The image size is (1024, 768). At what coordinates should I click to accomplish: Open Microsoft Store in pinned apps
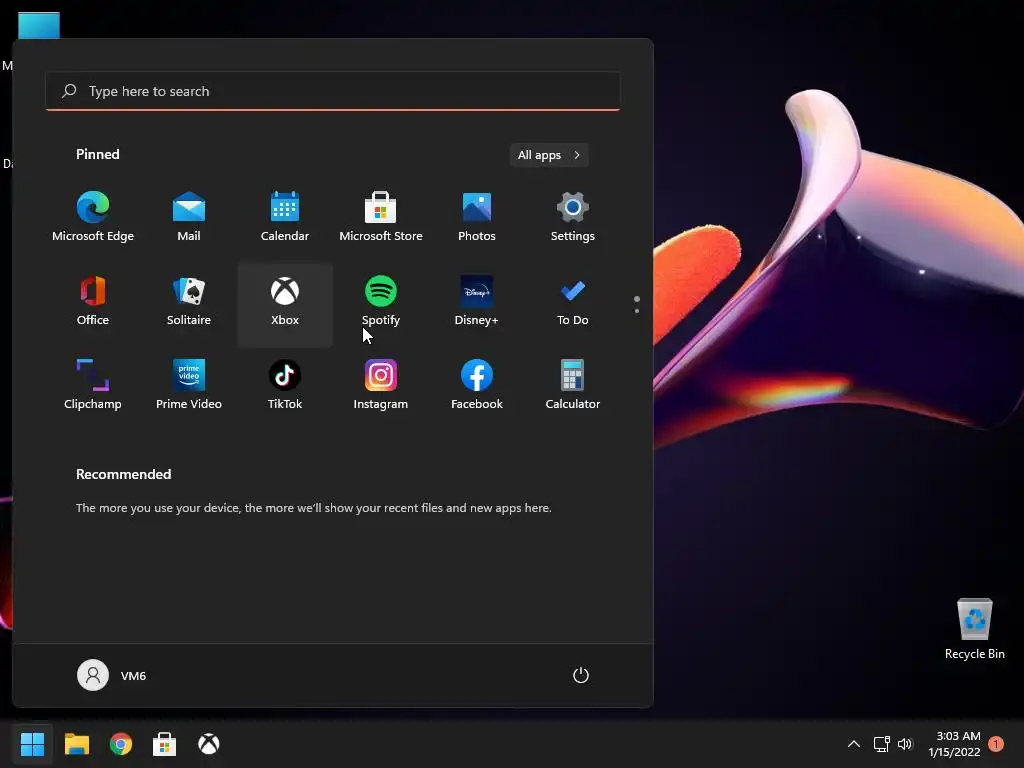coord(381,217)
